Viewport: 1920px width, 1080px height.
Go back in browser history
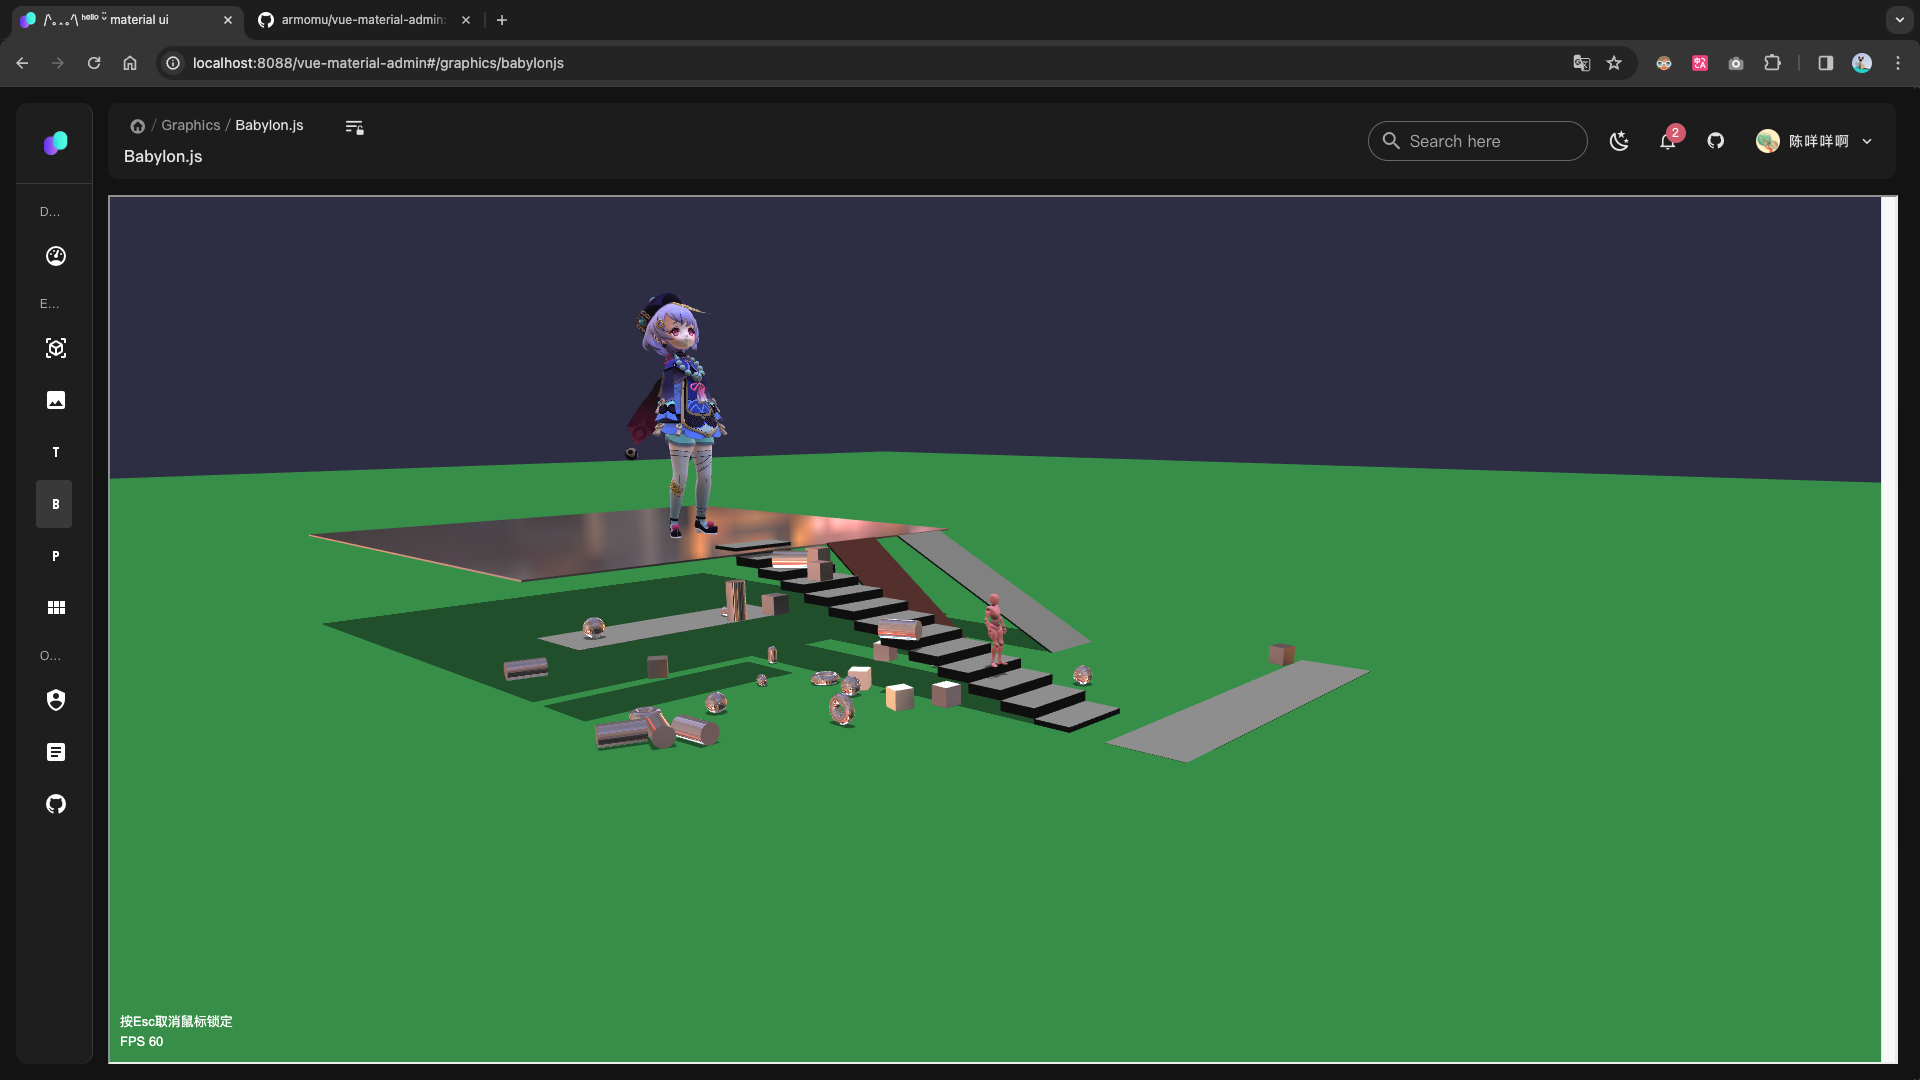[x=22, y=63]
